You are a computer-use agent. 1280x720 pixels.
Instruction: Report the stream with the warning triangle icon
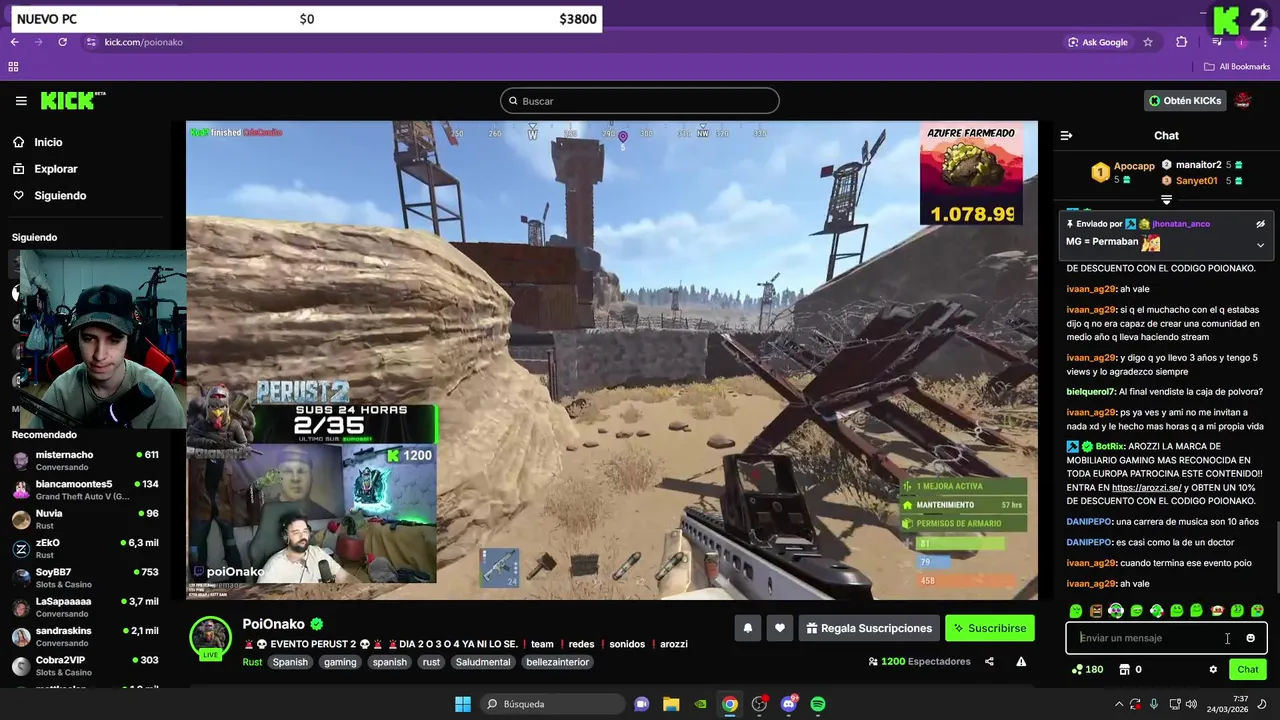[x=1021, y=661]
